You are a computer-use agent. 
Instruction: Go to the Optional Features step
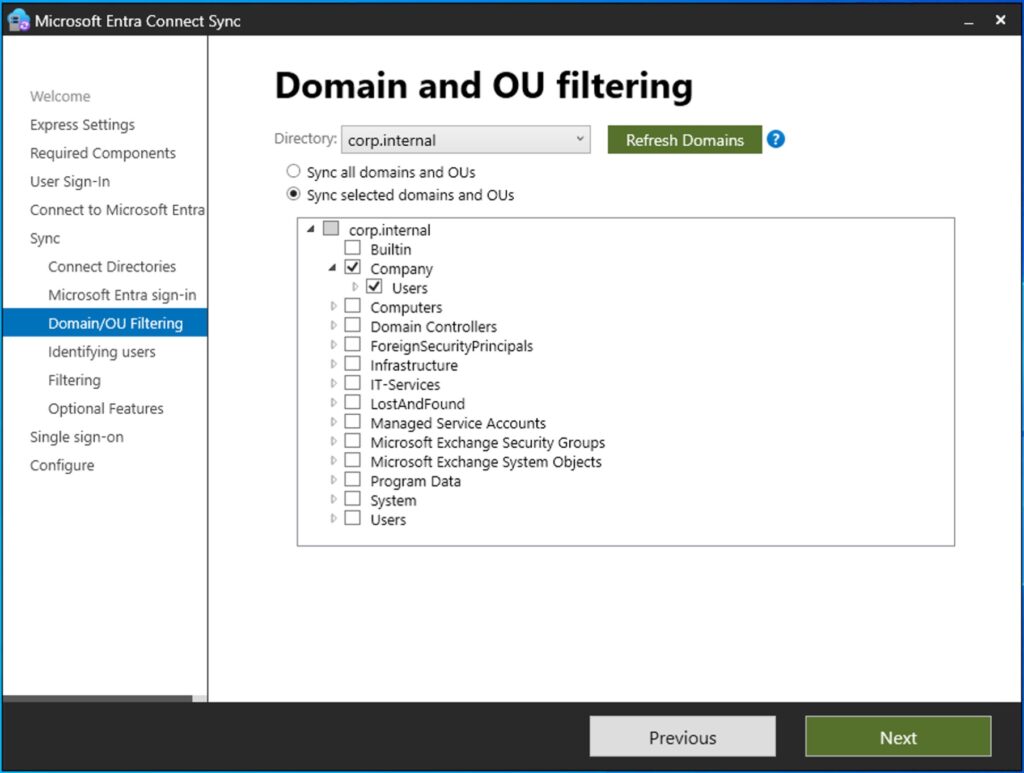(105, 408)
